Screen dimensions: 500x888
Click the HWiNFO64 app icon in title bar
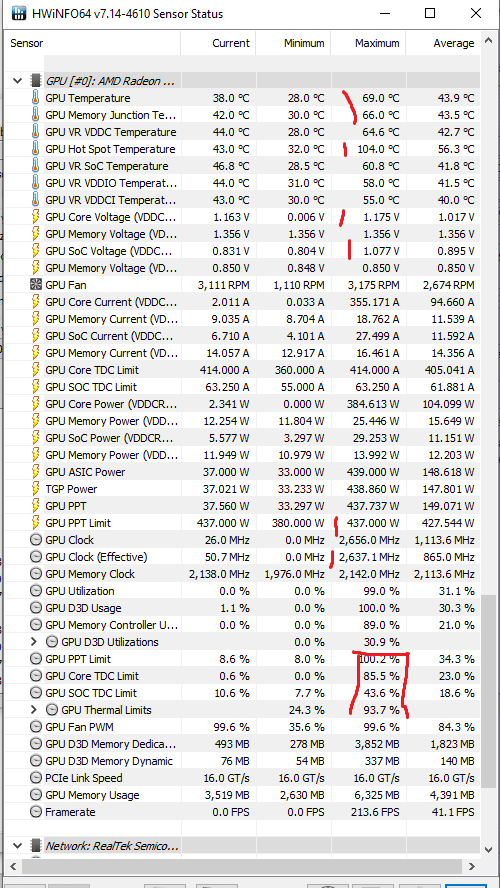(19, 13)
